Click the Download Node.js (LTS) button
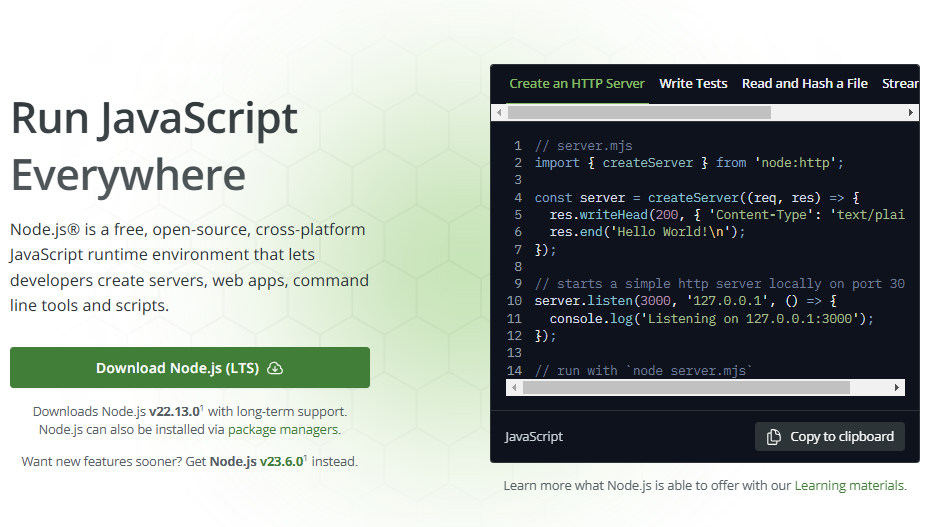The image size is (934, 527). coord(190,367)
